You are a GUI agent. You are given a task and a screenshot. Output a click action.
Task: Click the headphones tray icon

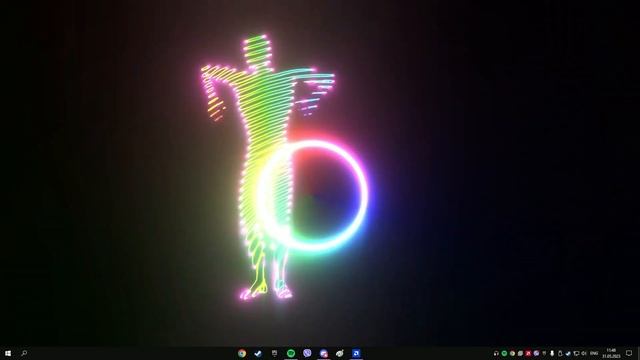pyautogui.click(x=496, y=353)
